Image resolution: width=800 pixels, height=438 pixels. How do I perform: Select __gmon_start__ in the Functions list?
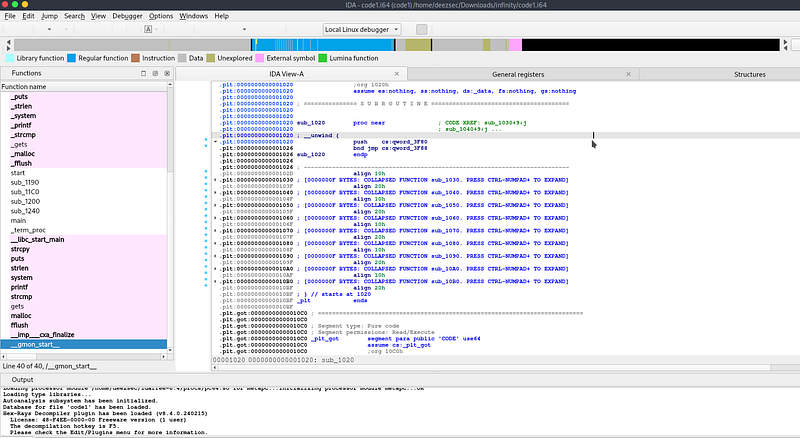[84, 345]
